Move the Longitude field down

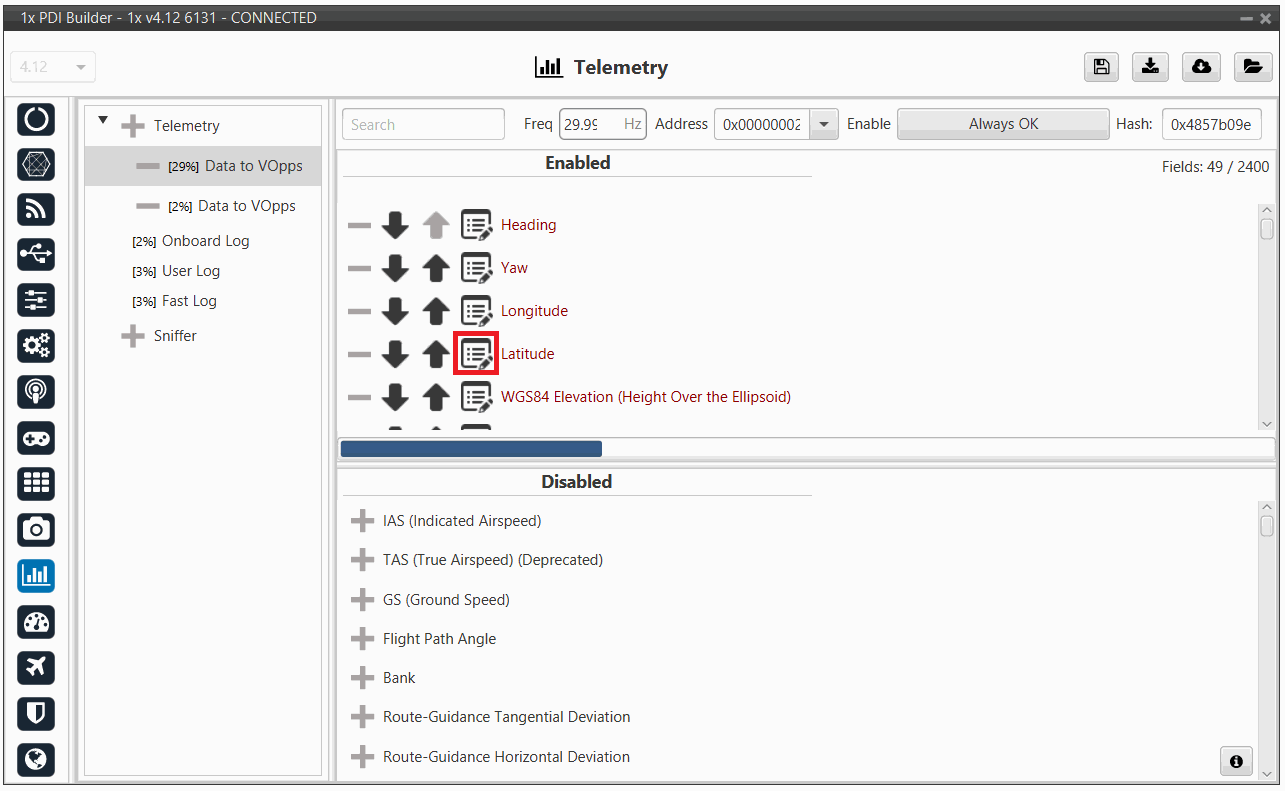[x=395, y=311]
